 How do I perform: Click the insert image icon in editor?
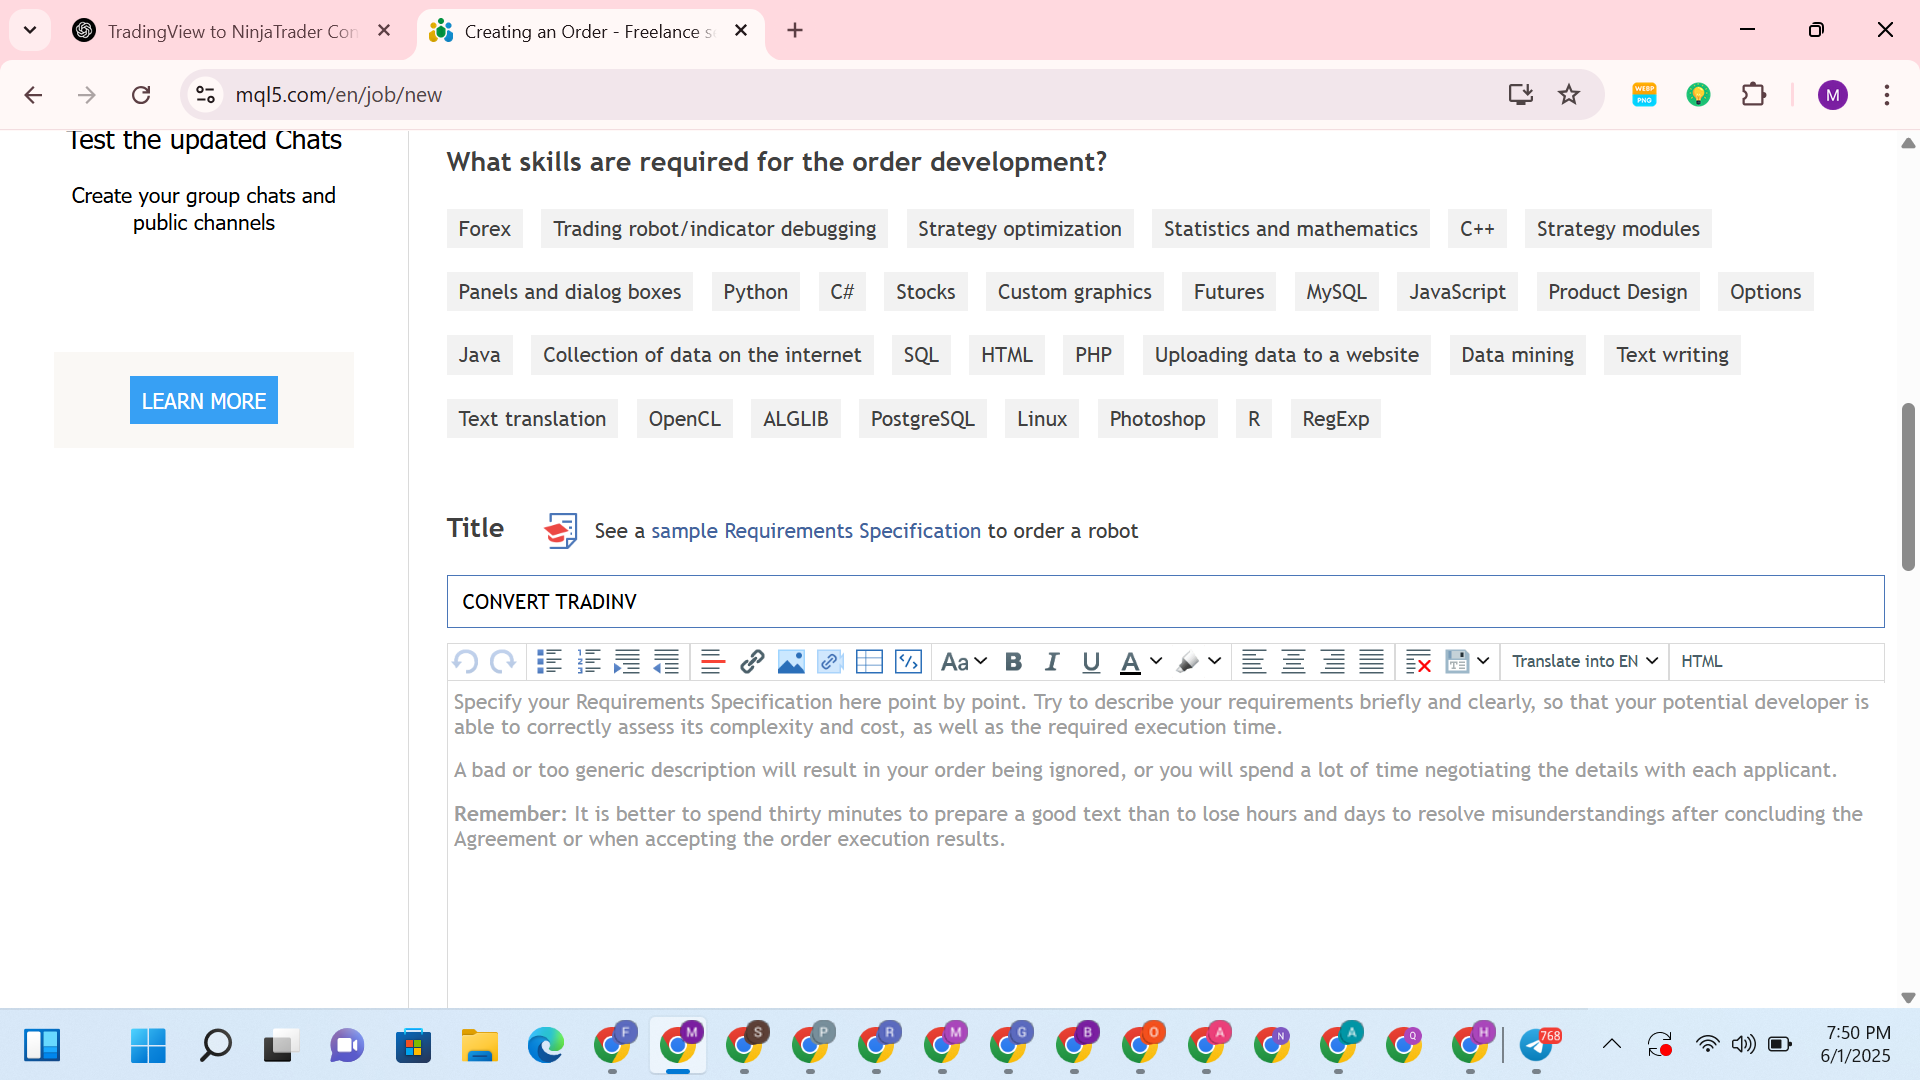point(791,661)
